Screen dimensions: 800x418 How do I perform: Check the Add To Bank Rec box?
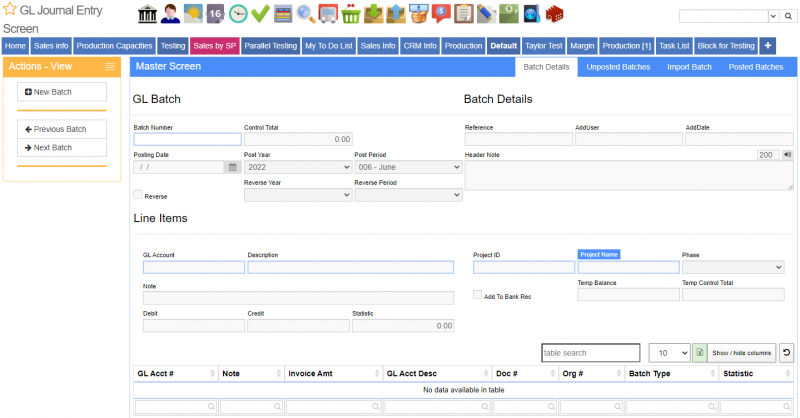click(477, 295)
